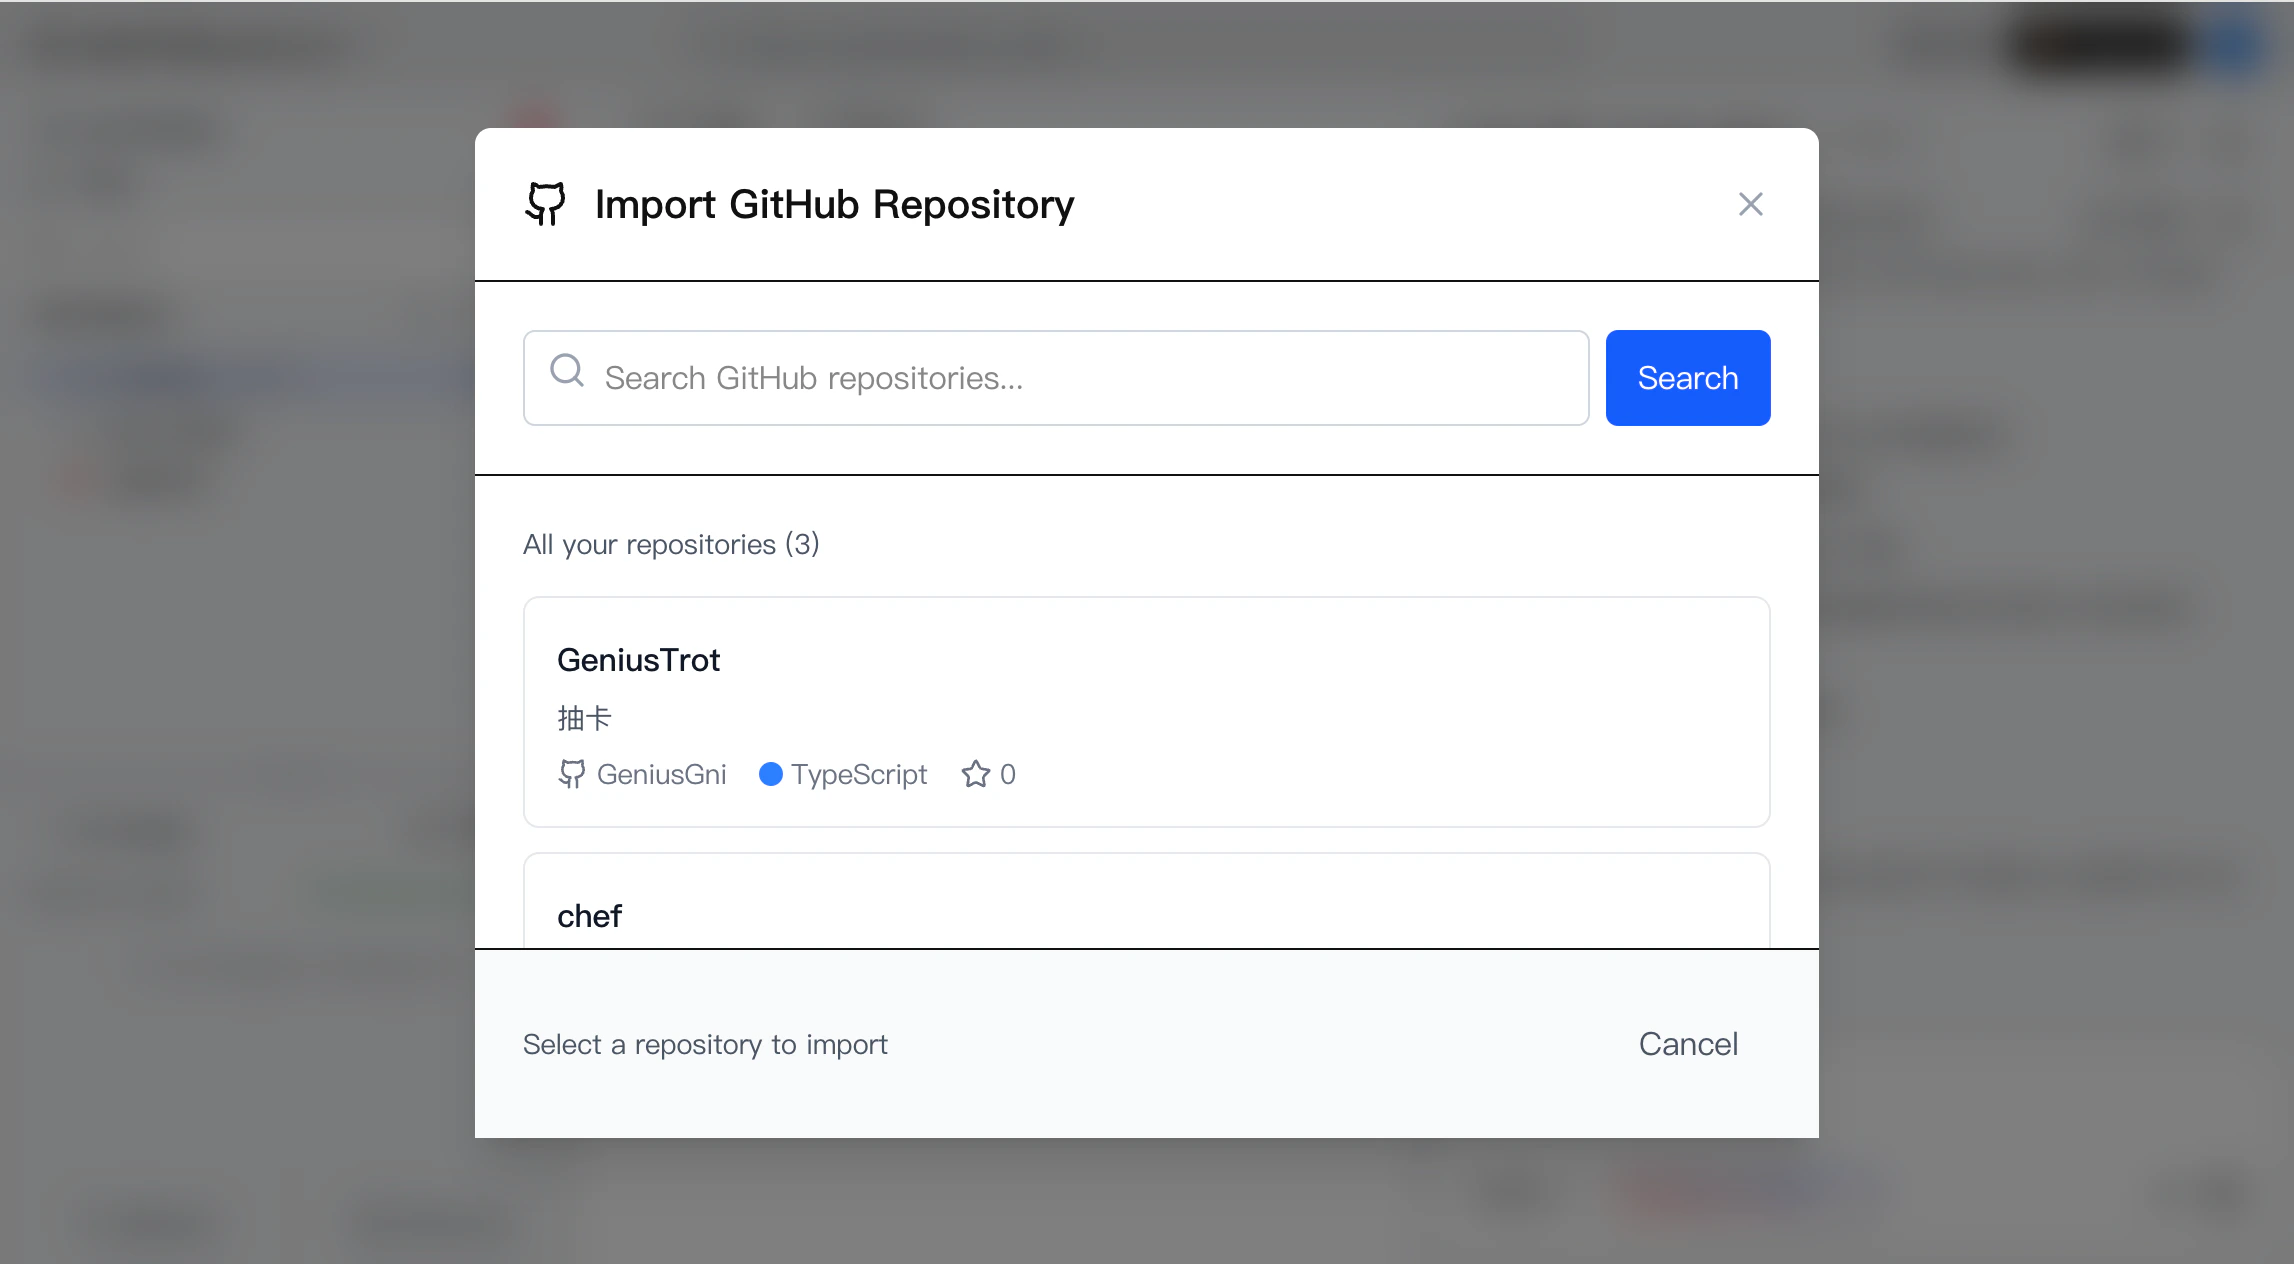Click the GeniusGni owner name

661,774
